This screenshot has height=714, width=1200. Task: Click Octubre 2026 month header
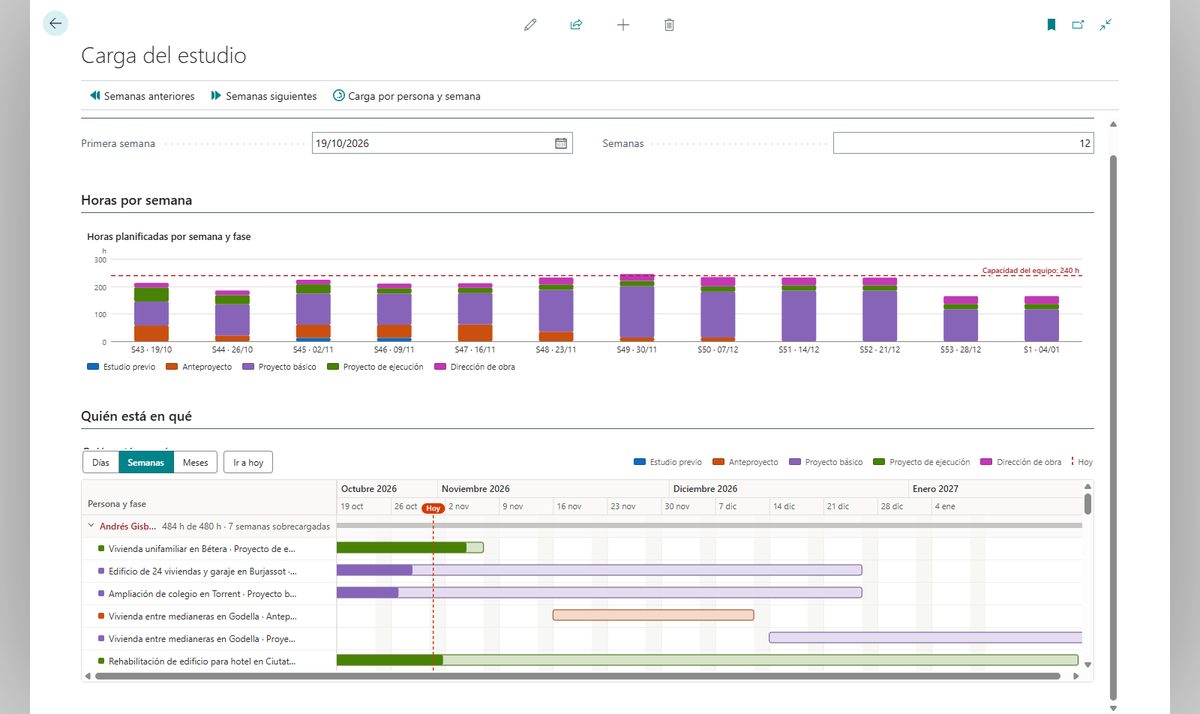click(369, 489)
